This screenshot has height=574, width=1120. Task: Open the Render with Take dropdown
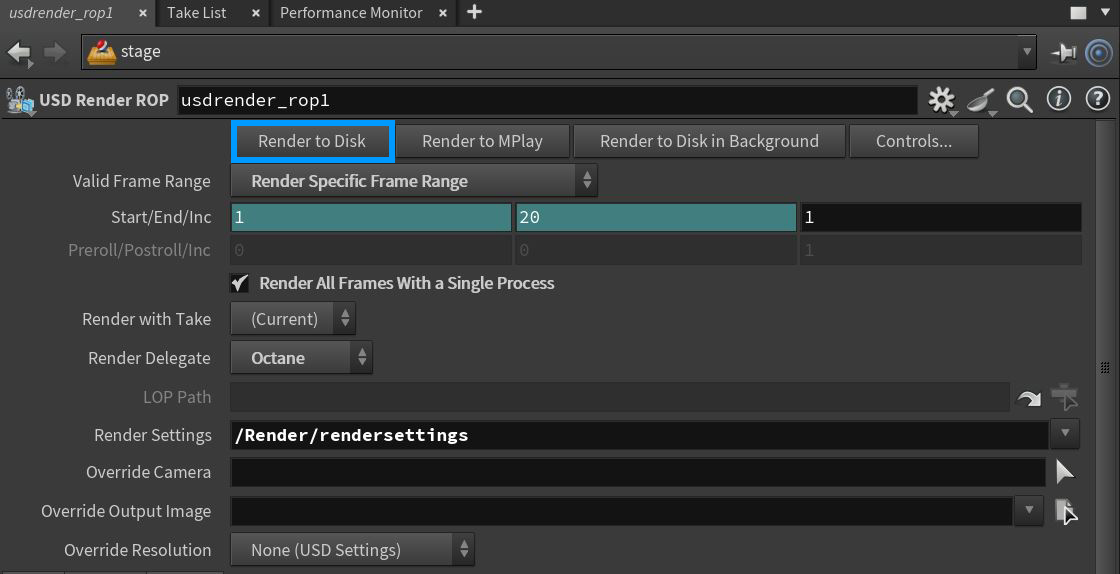pyautogui.click(x=293, y=319)
